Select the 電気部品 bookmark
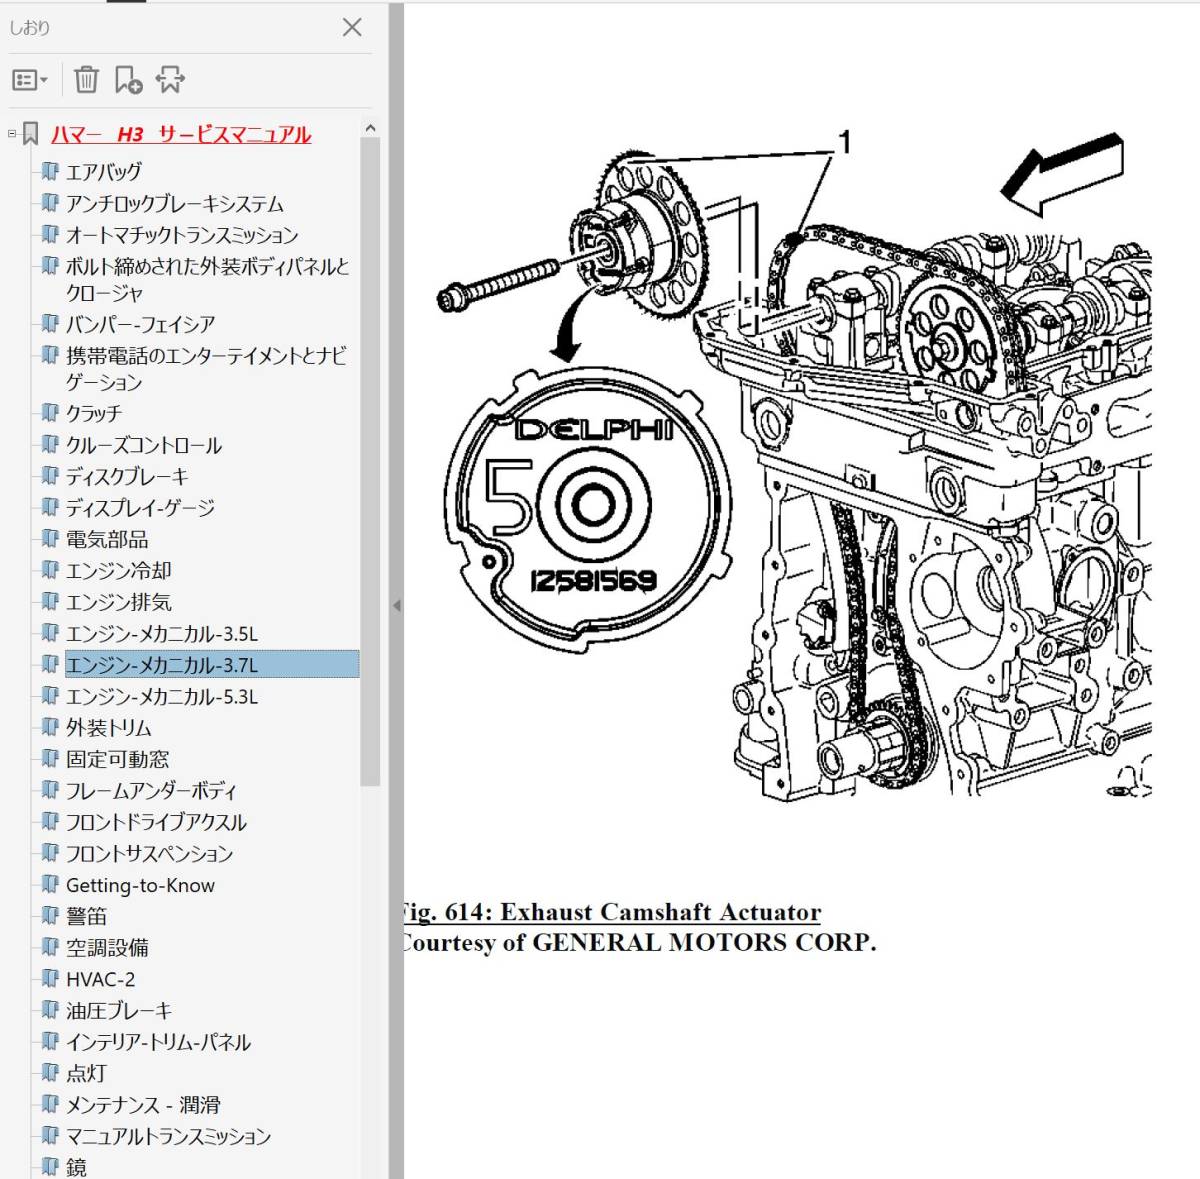This screenshot has width=1200, height=1179. click(107, 539)
